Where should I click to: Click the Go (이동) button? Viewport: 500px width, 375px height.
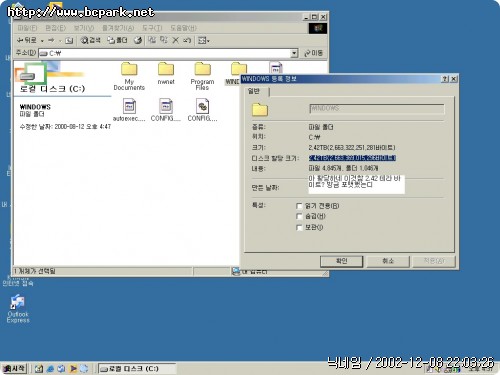click(x=313, y=53)
